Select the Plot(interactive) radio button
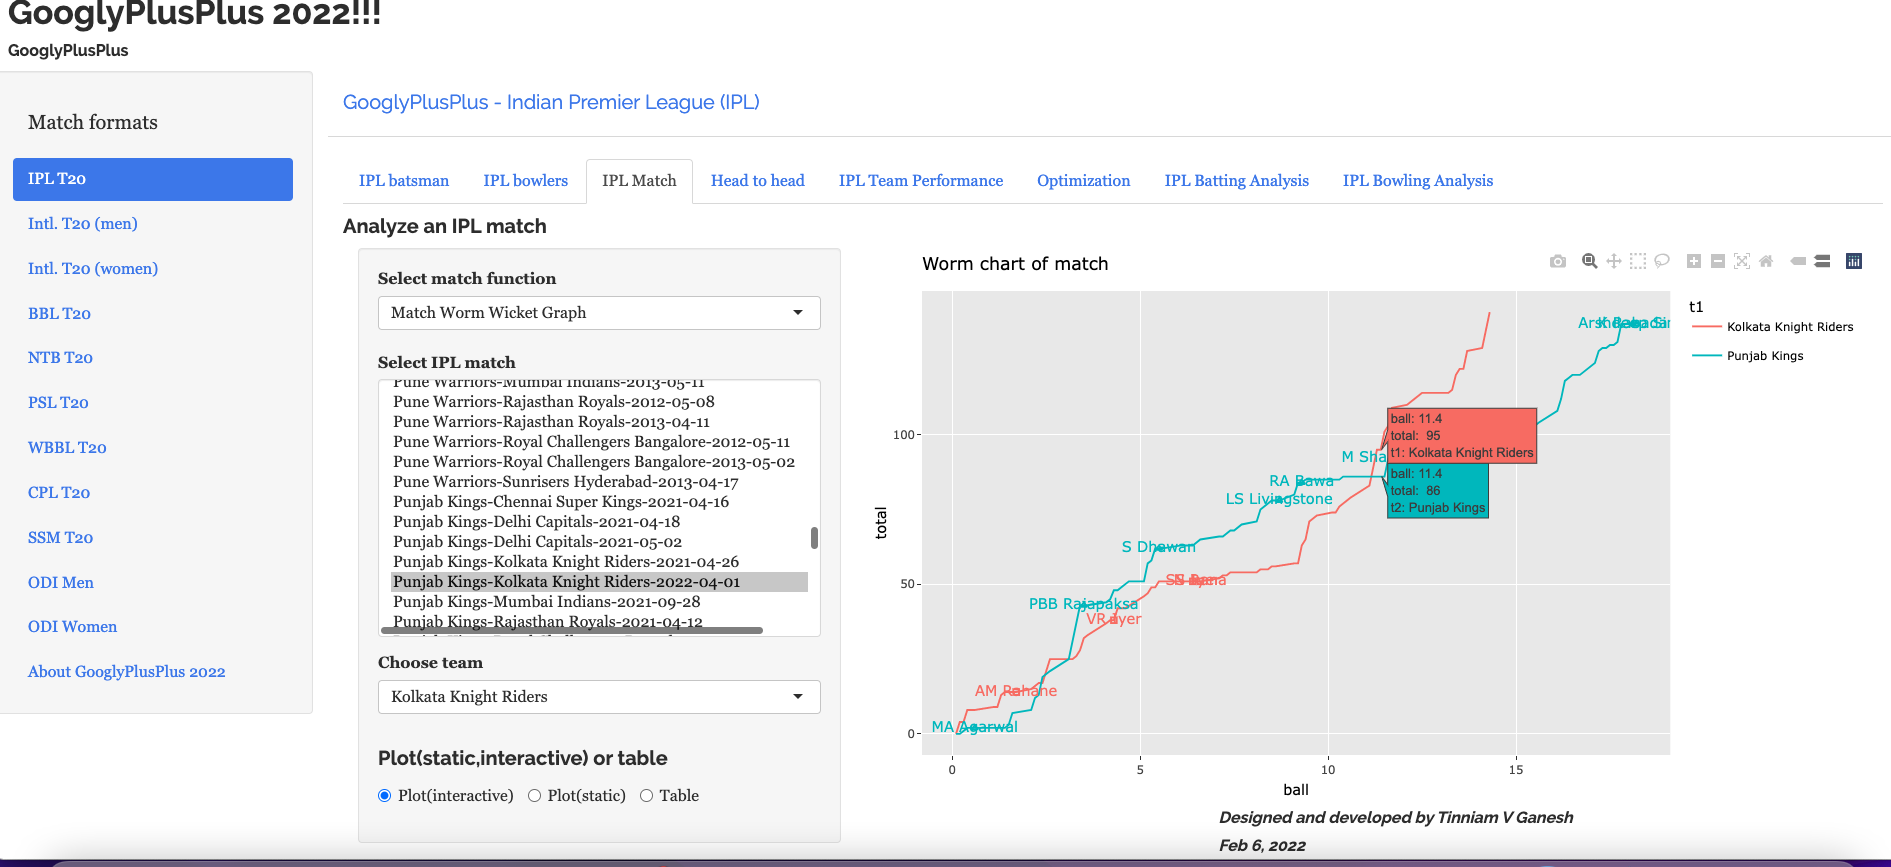1891x867 pixels. click(385, 796)
